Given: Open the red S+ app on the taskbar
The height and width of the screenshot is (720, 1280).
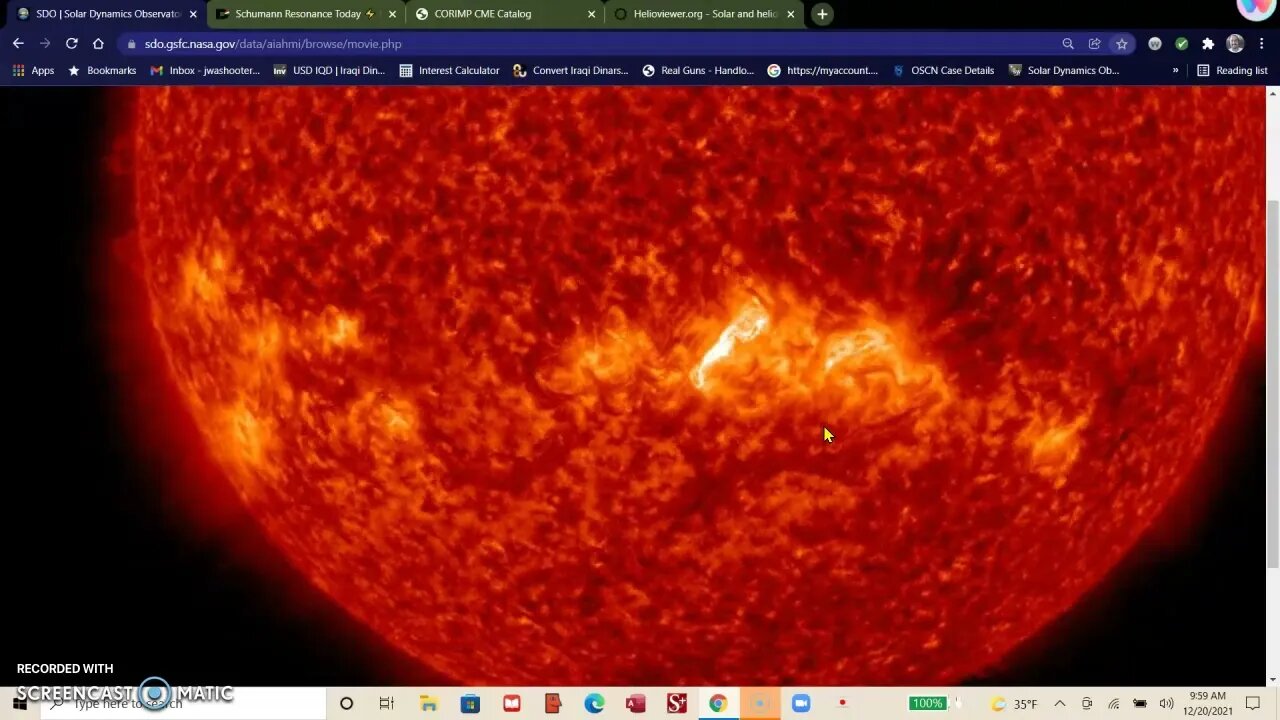Looking at the screenshot, I should pyautogui.click(x=677, y=703).
